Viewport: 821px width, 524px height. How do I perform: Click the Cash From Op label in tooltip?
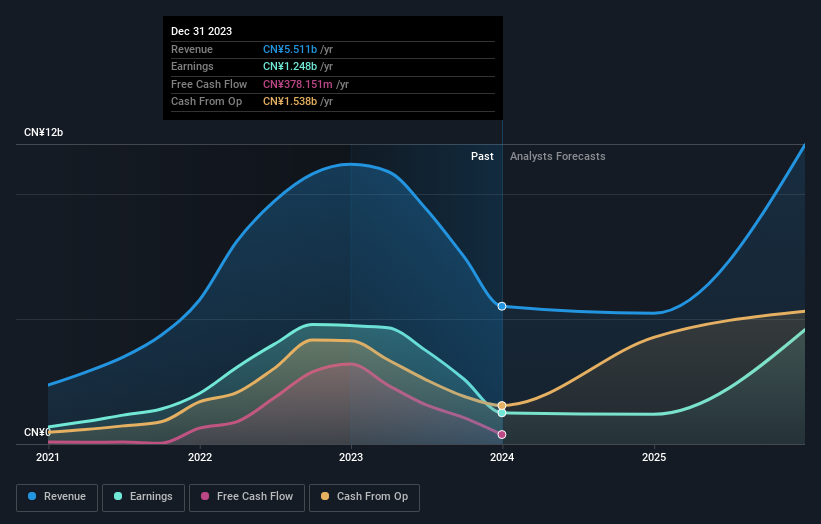coord(206,102)
